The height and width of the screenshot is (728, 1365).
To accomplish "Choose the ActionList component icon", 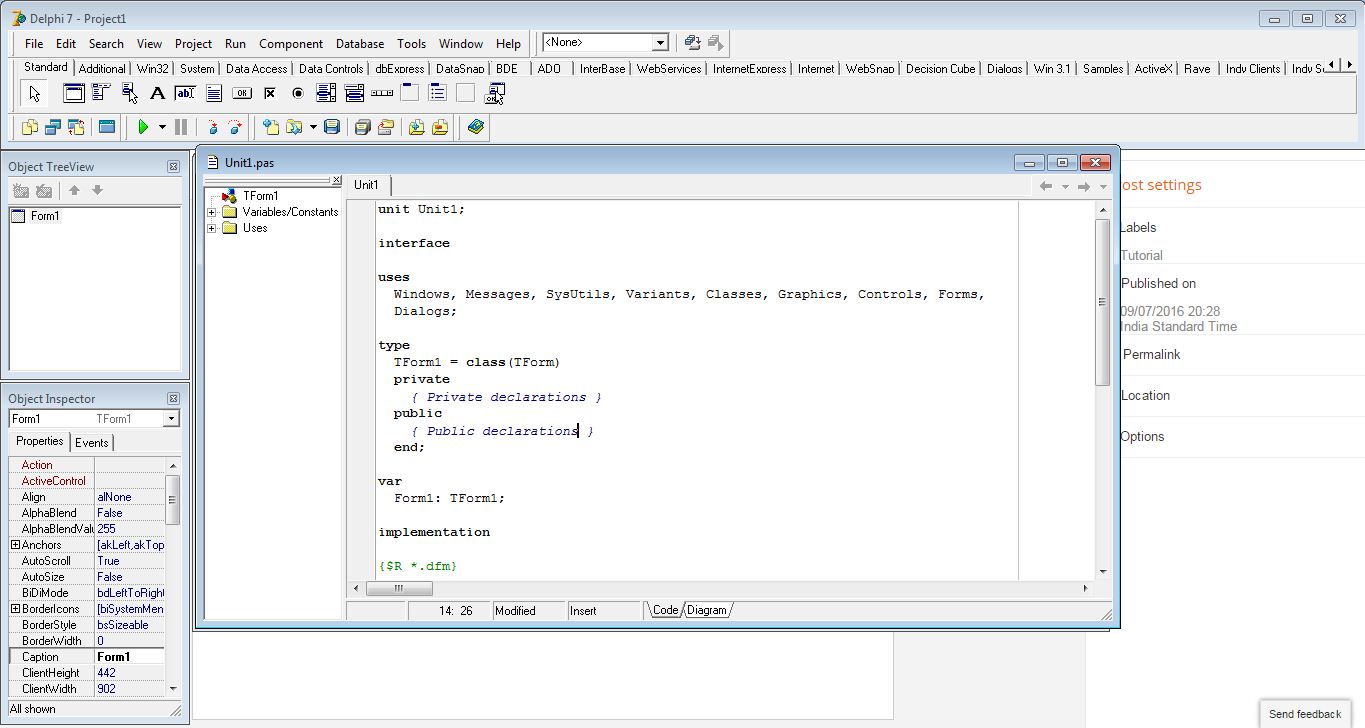I will tap(495, 94).
